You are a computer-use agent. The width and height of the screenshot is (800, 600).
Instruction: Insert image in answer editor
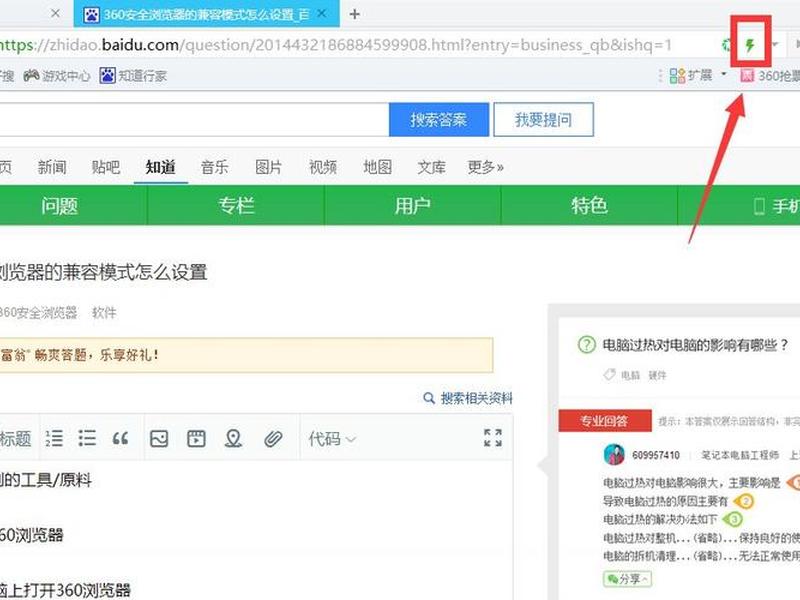(159, 438)
